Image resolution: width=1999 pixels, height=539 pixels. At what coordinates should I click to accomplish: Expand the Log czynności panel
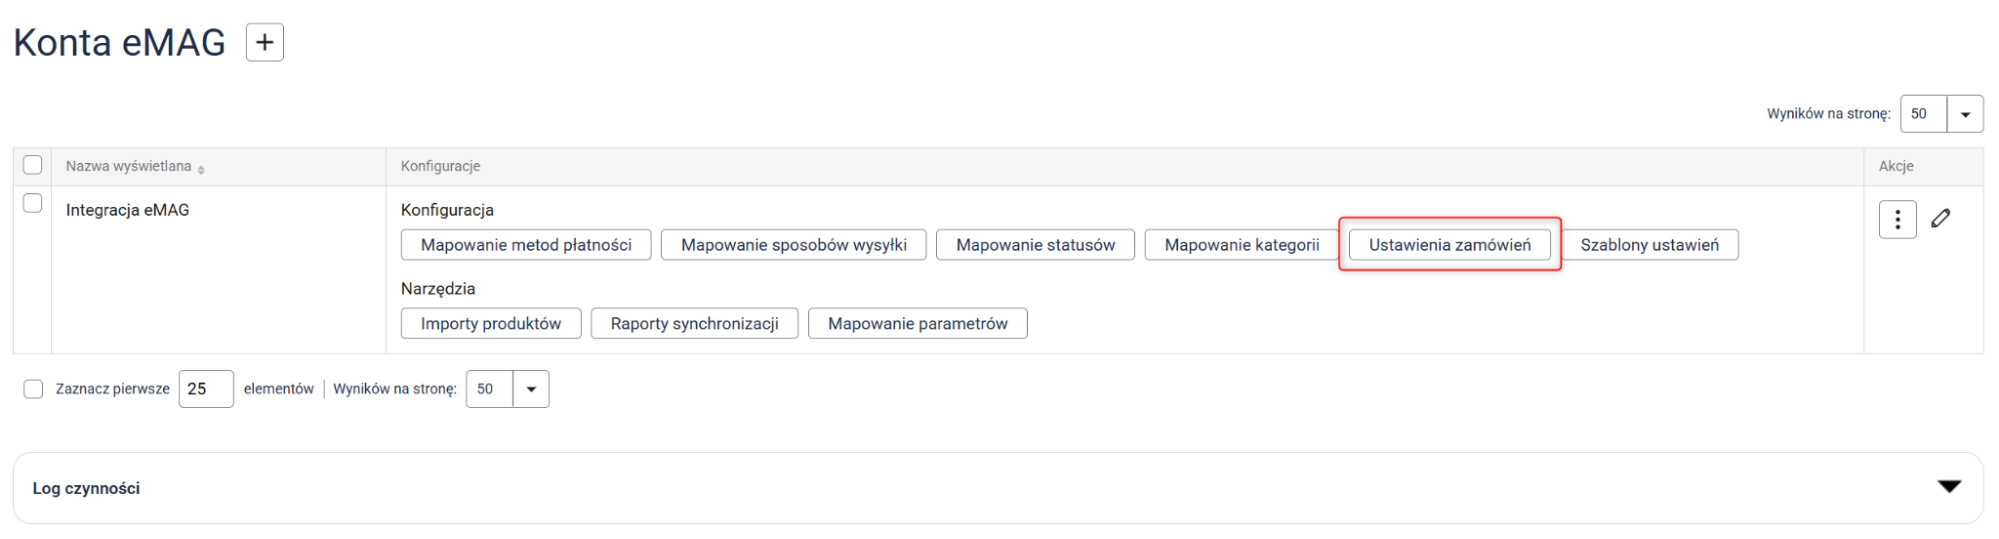tap(1949, 487)
